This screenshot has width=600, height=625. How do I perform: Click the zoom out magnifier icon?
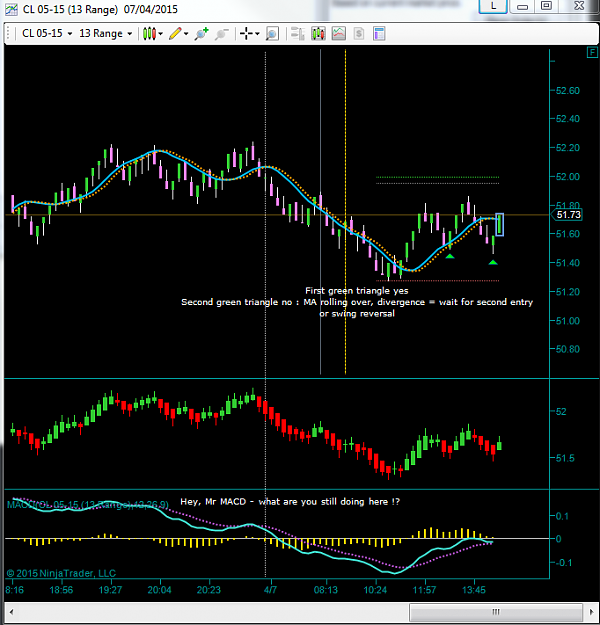(222, 34)
